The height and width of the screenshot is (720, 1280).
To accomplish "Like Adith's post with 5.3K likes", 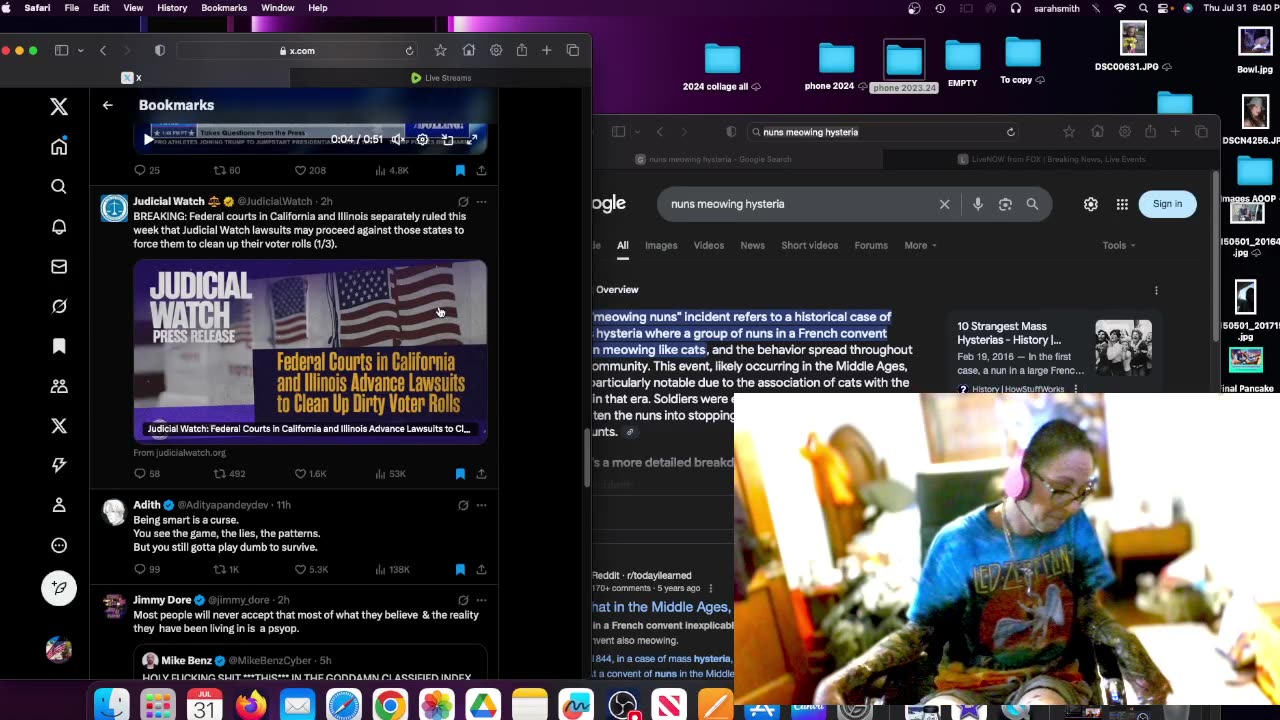I will point(310,570).
